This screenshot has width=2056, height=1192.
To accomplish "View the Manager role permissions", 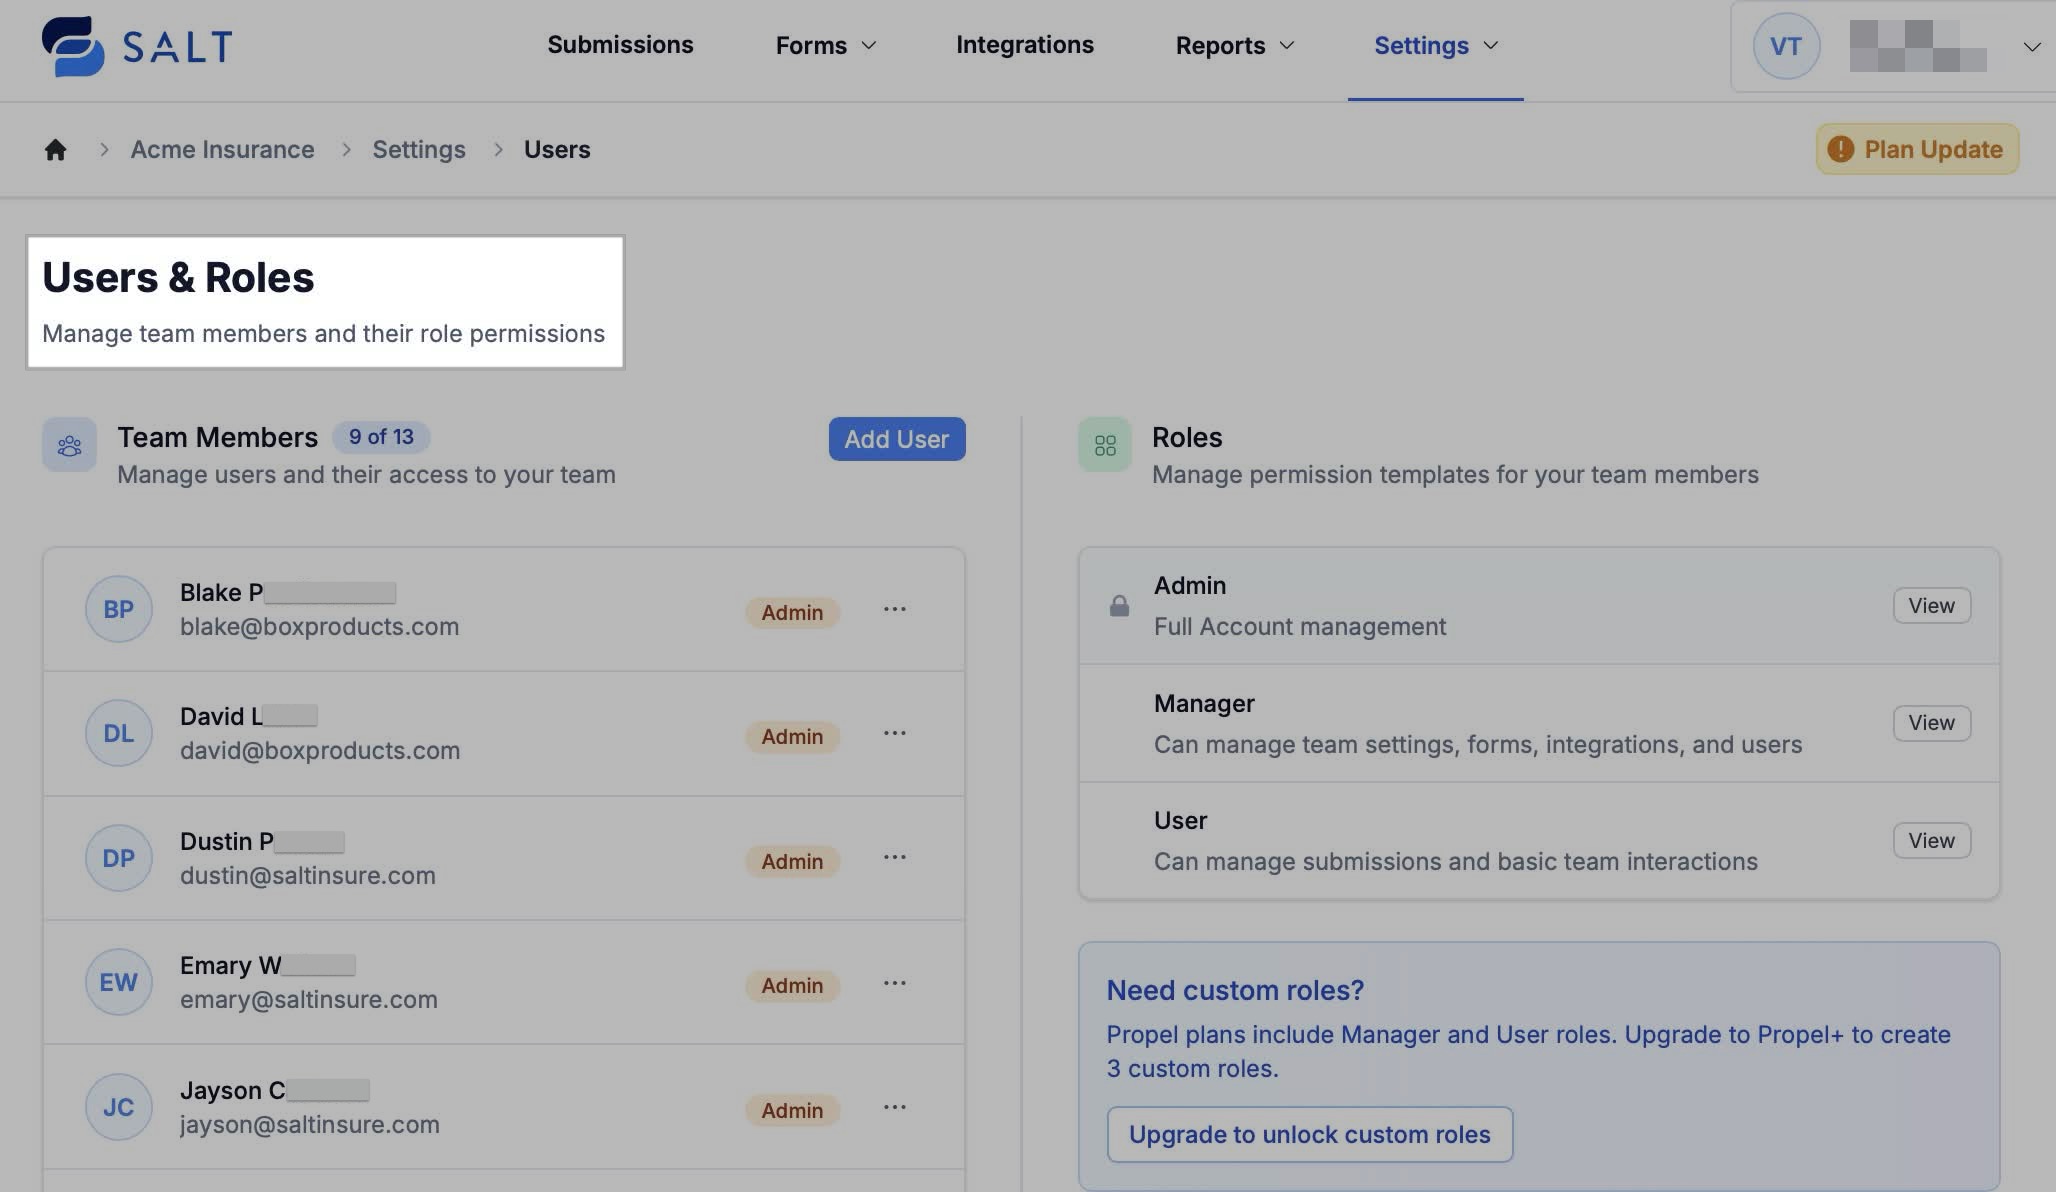I will pos(1930,723).
